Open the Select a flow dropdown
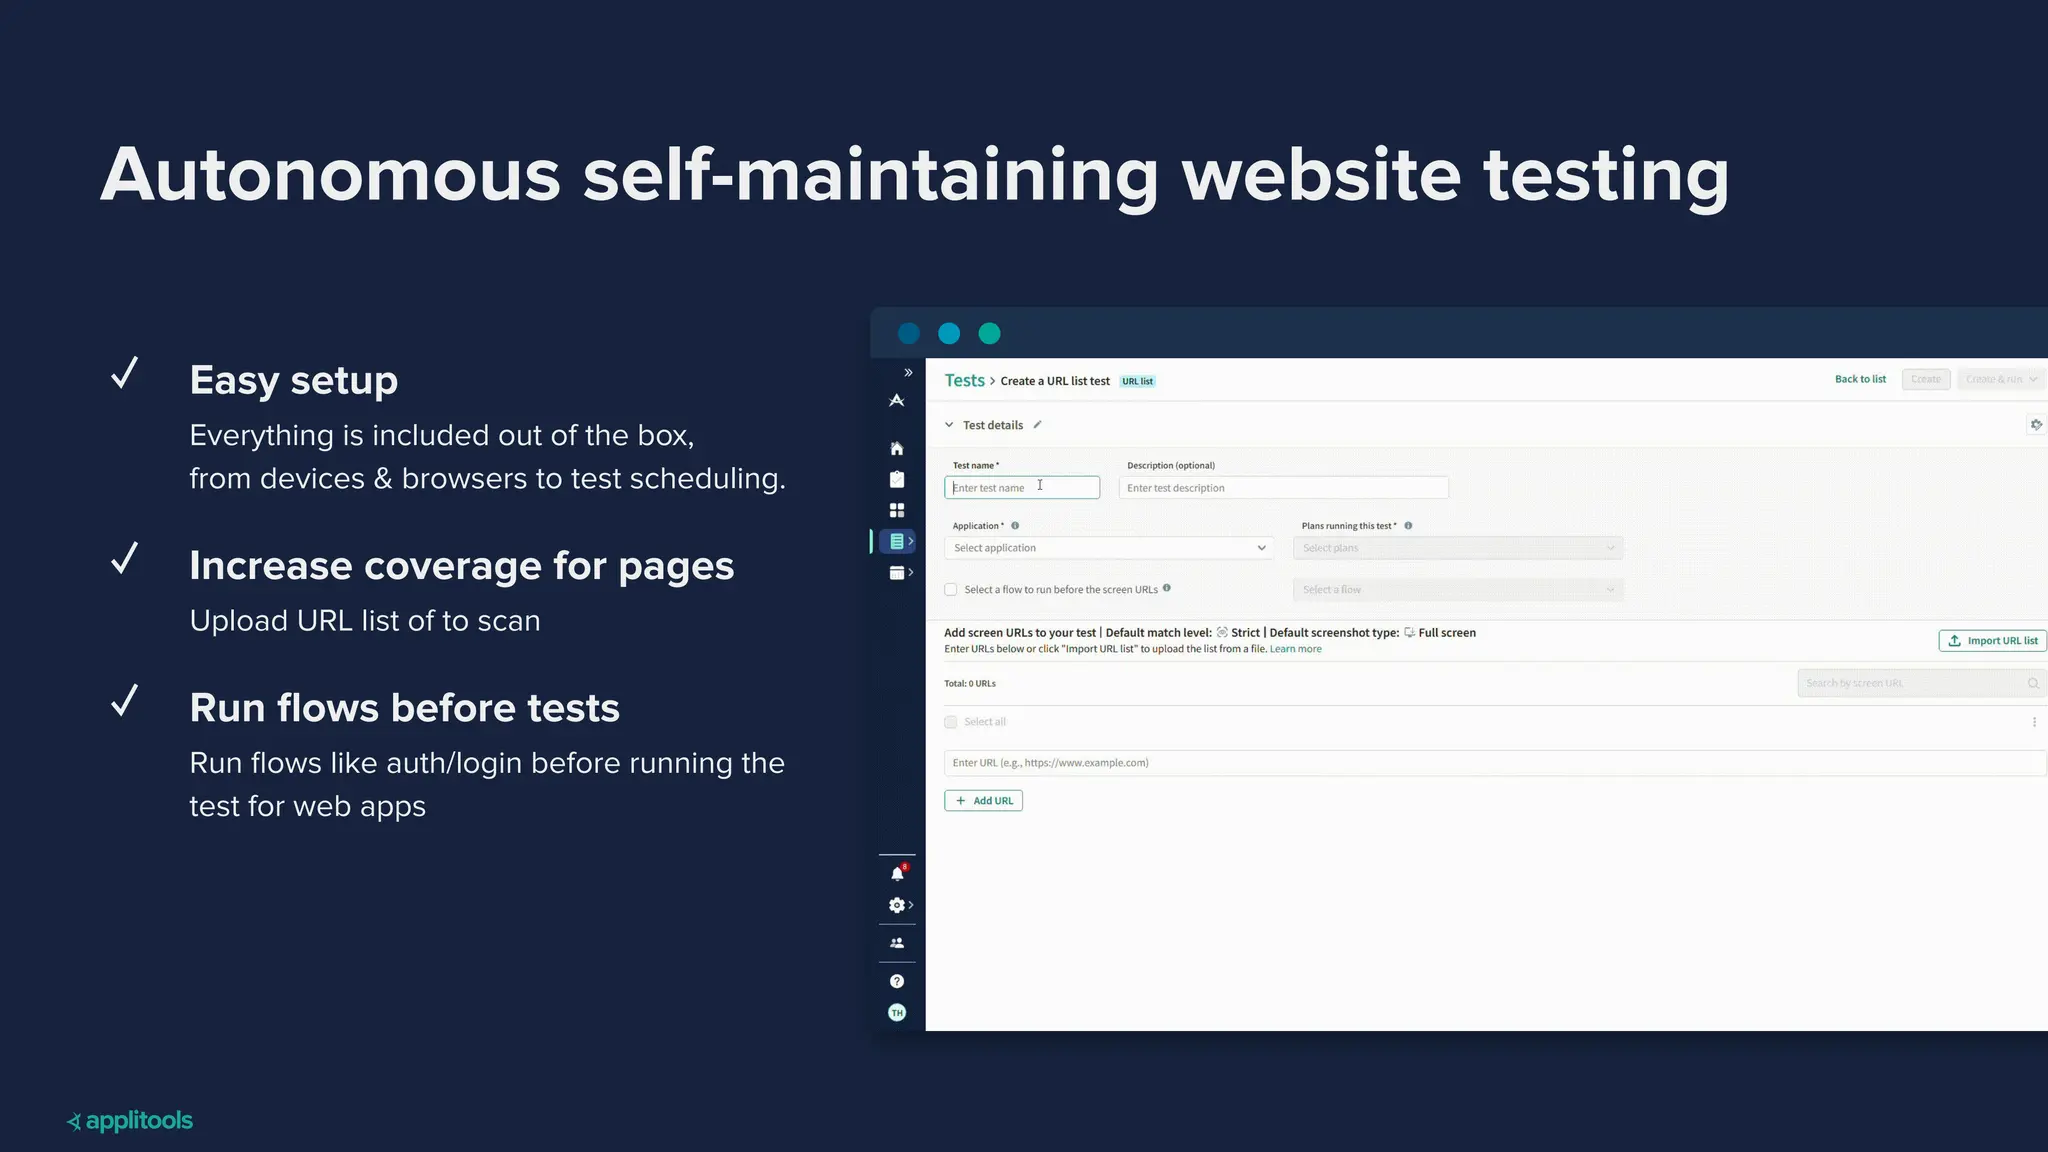 (x=1458, y=590)
